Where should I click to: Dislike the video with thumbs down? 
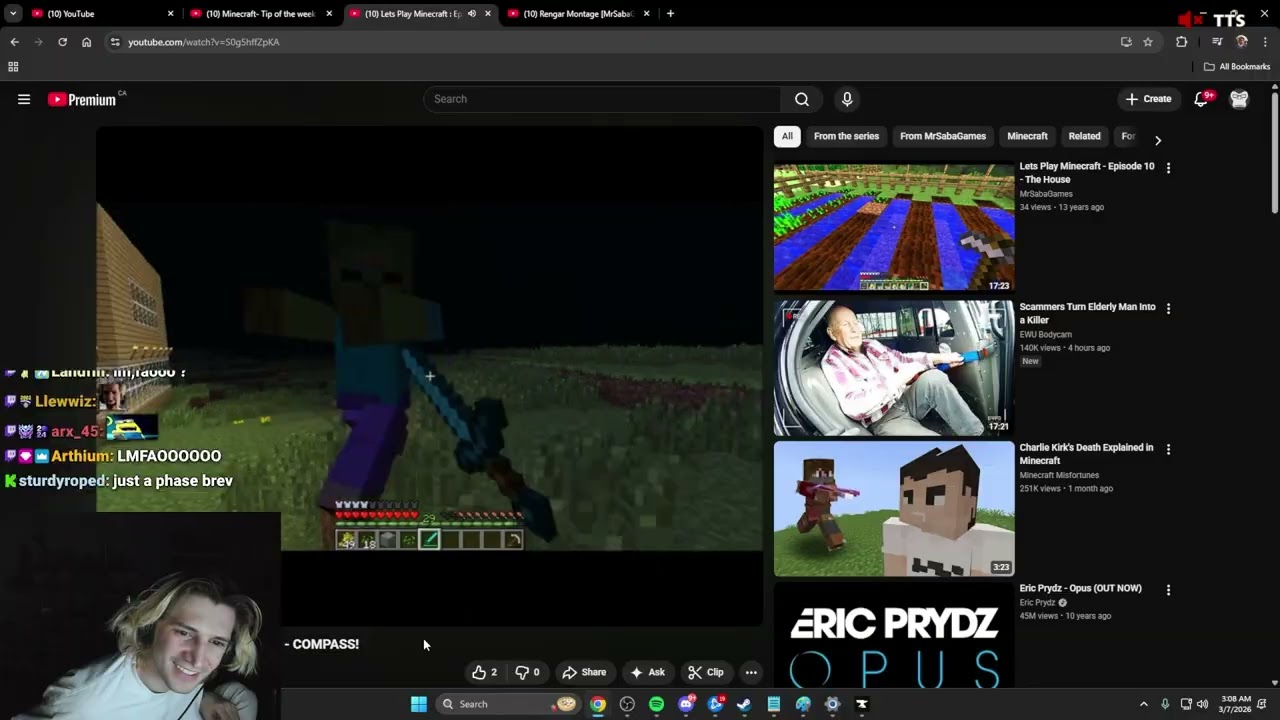click(x=528, y=672)
